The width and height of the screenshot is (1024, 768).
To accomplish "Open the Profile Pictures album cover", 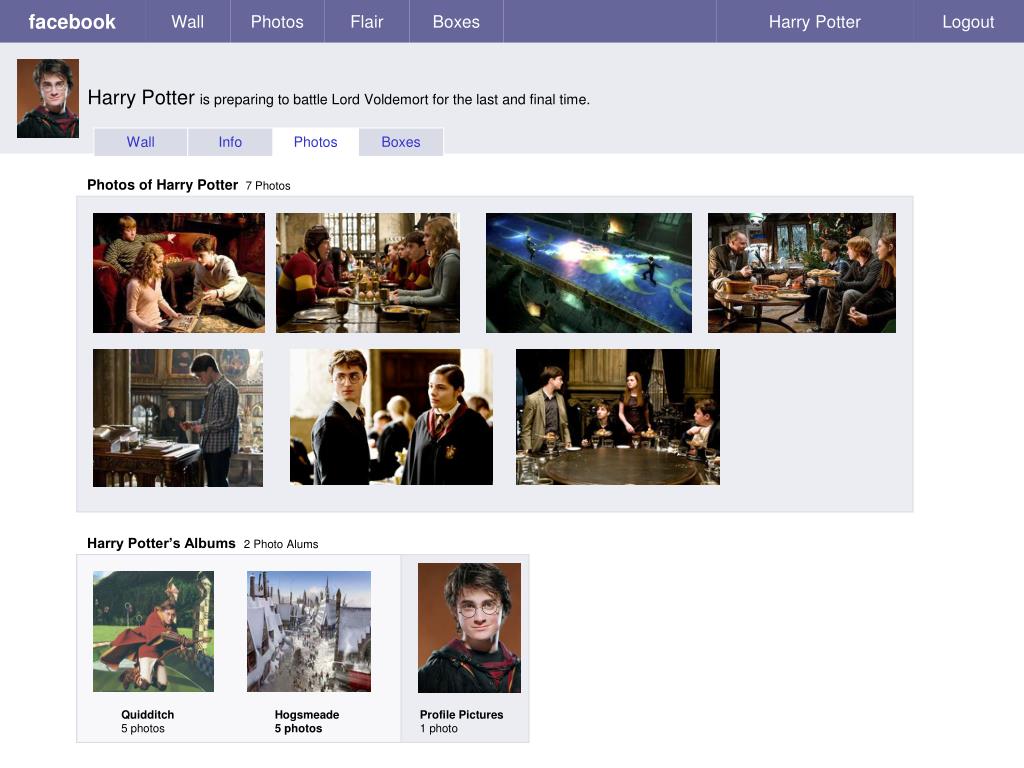I will (470, 628).
